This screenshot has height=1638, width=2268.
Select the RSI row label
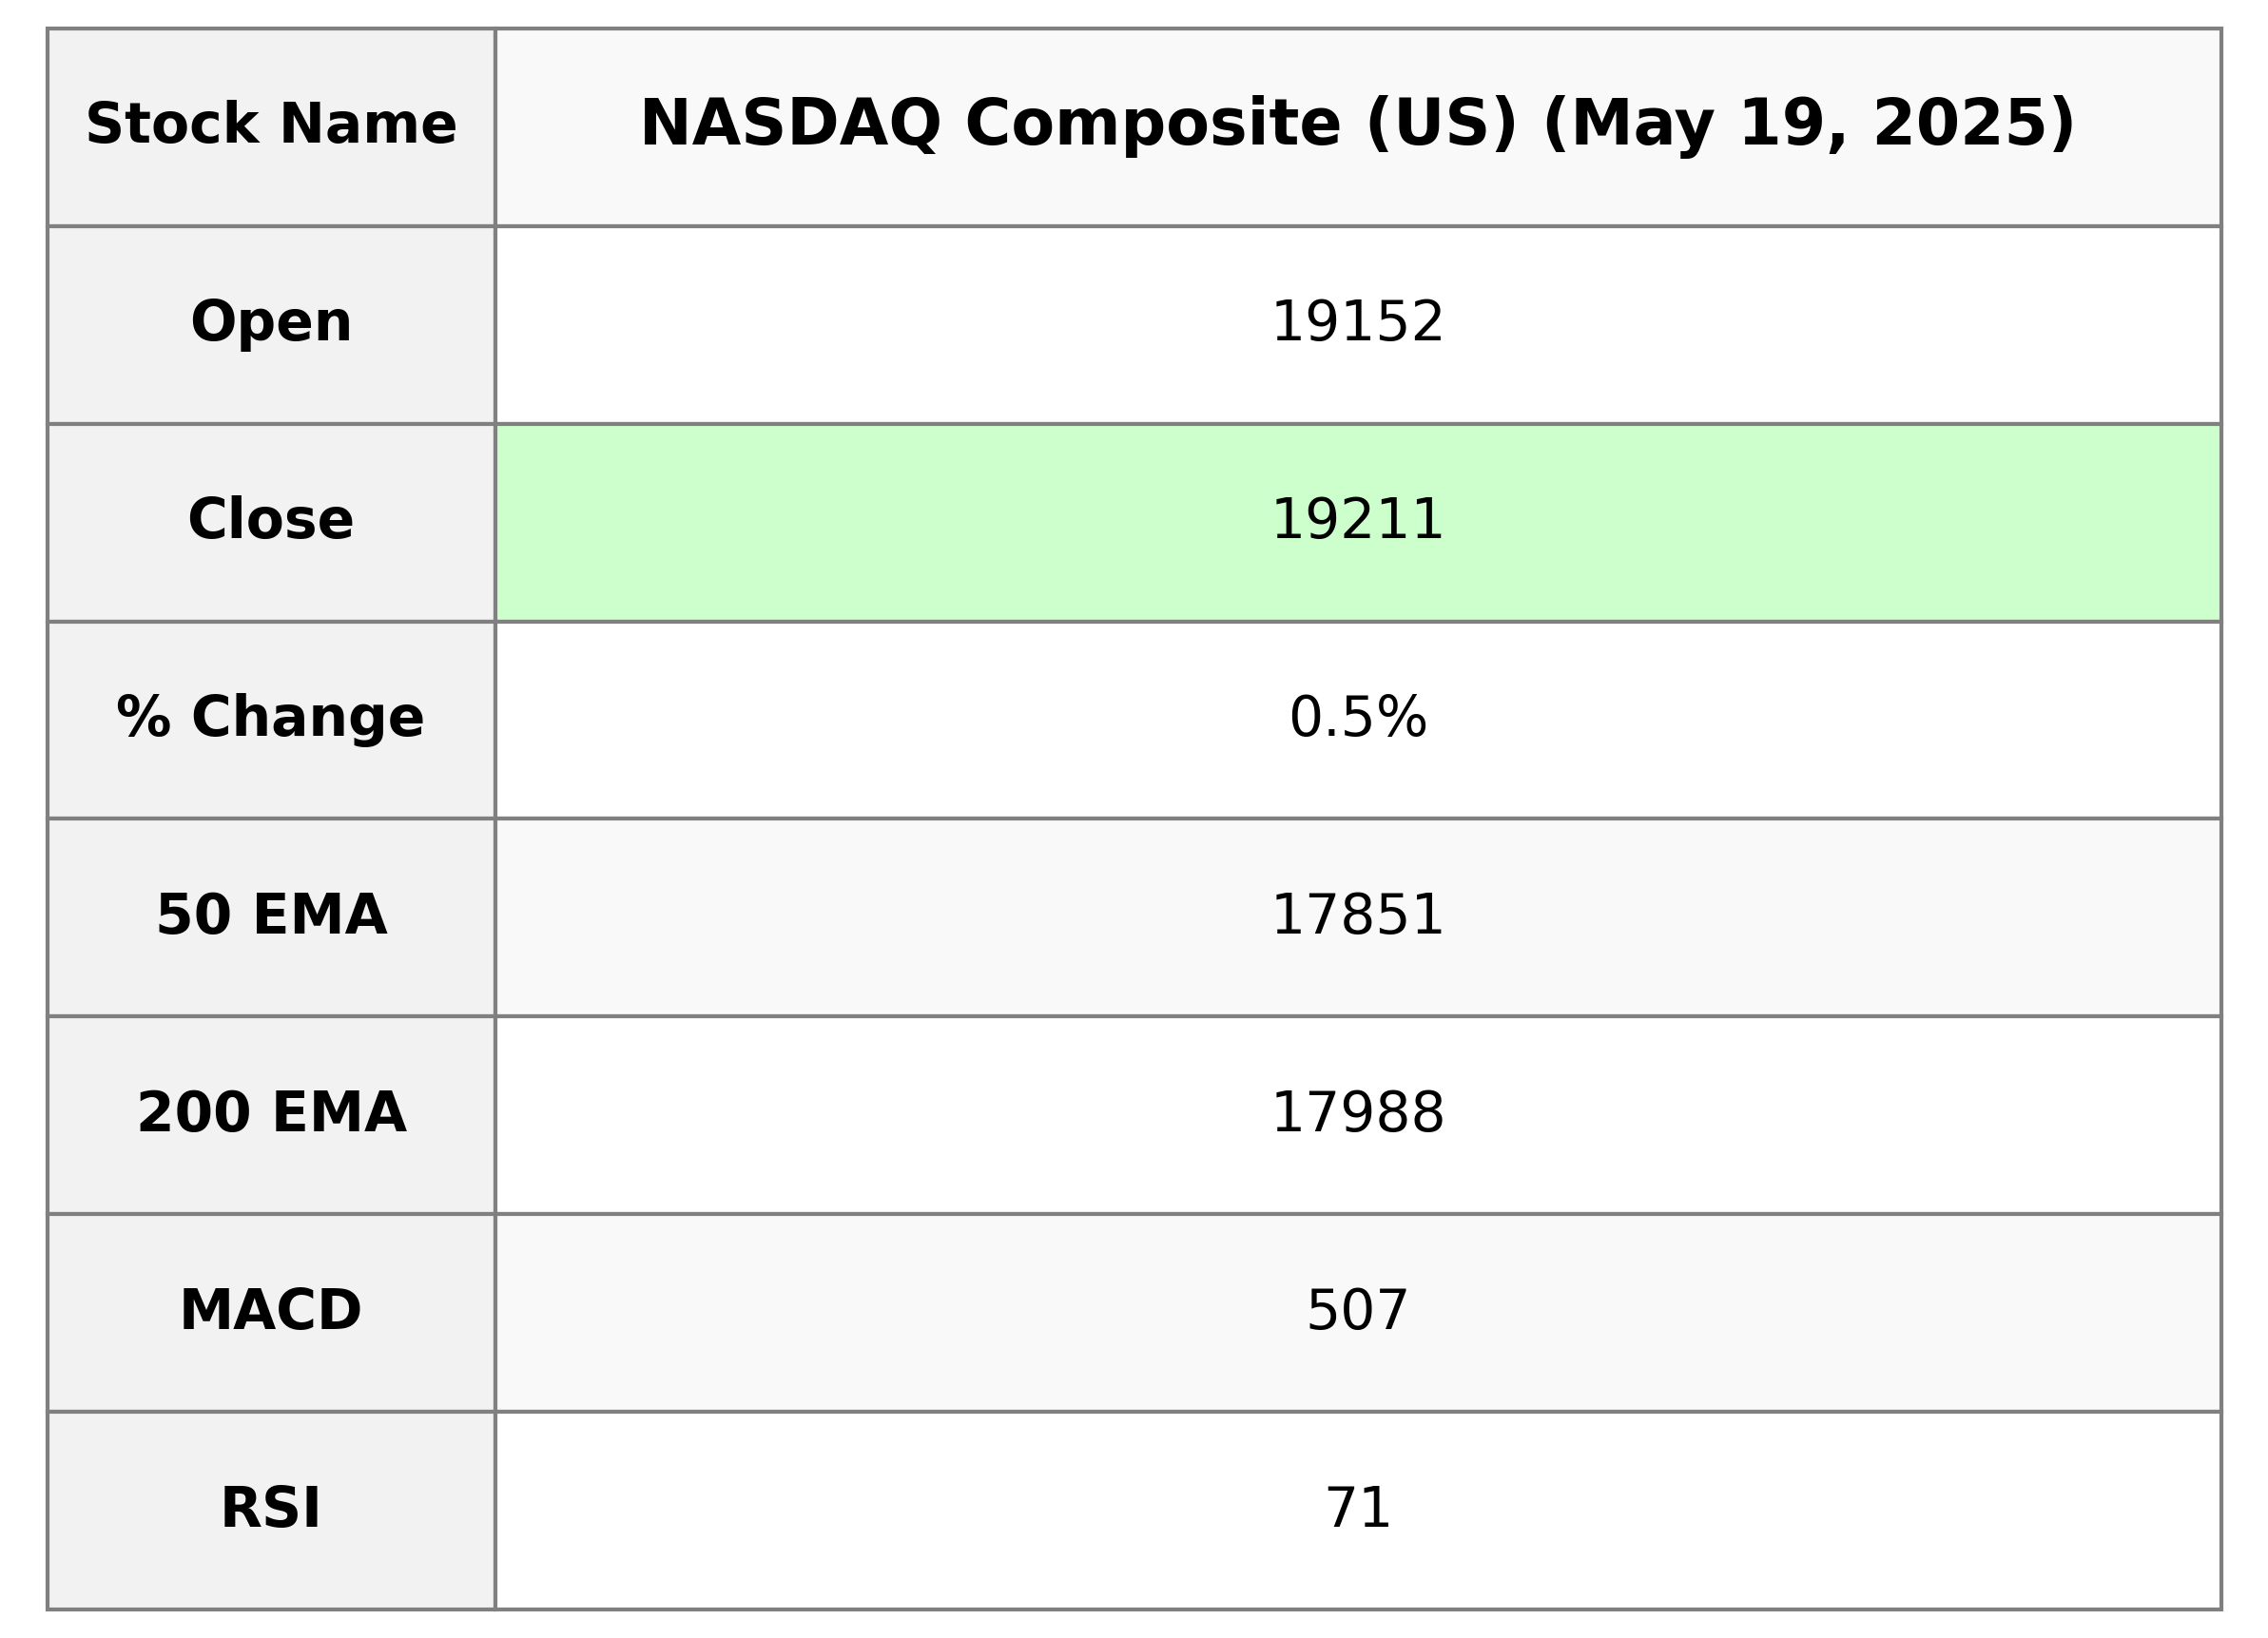click(271, 1508)
